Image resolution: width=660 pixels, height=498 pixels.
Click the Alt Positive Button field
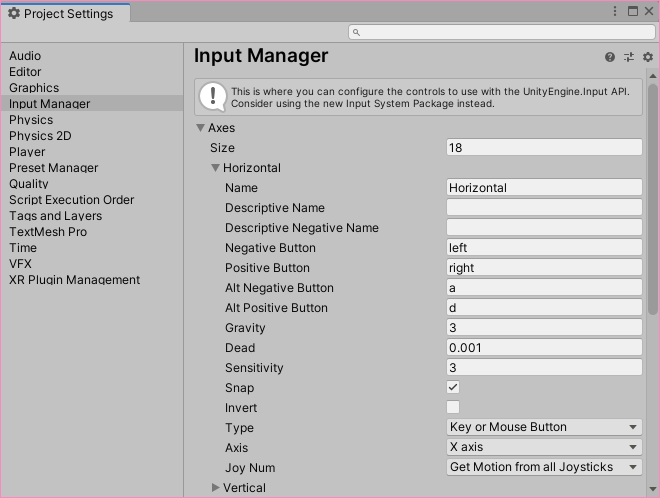tap(544, 307)
